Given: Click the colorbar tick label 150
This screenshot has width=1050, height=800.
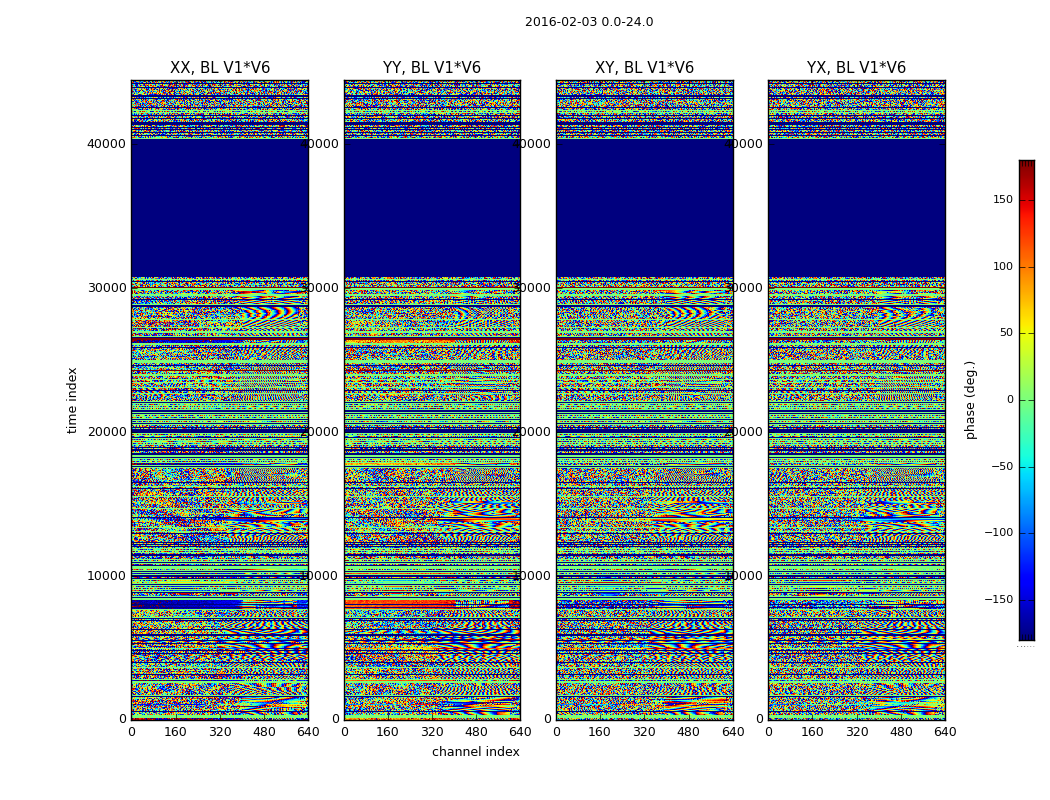Looking at the screenshot, I should coord(1001,200).
